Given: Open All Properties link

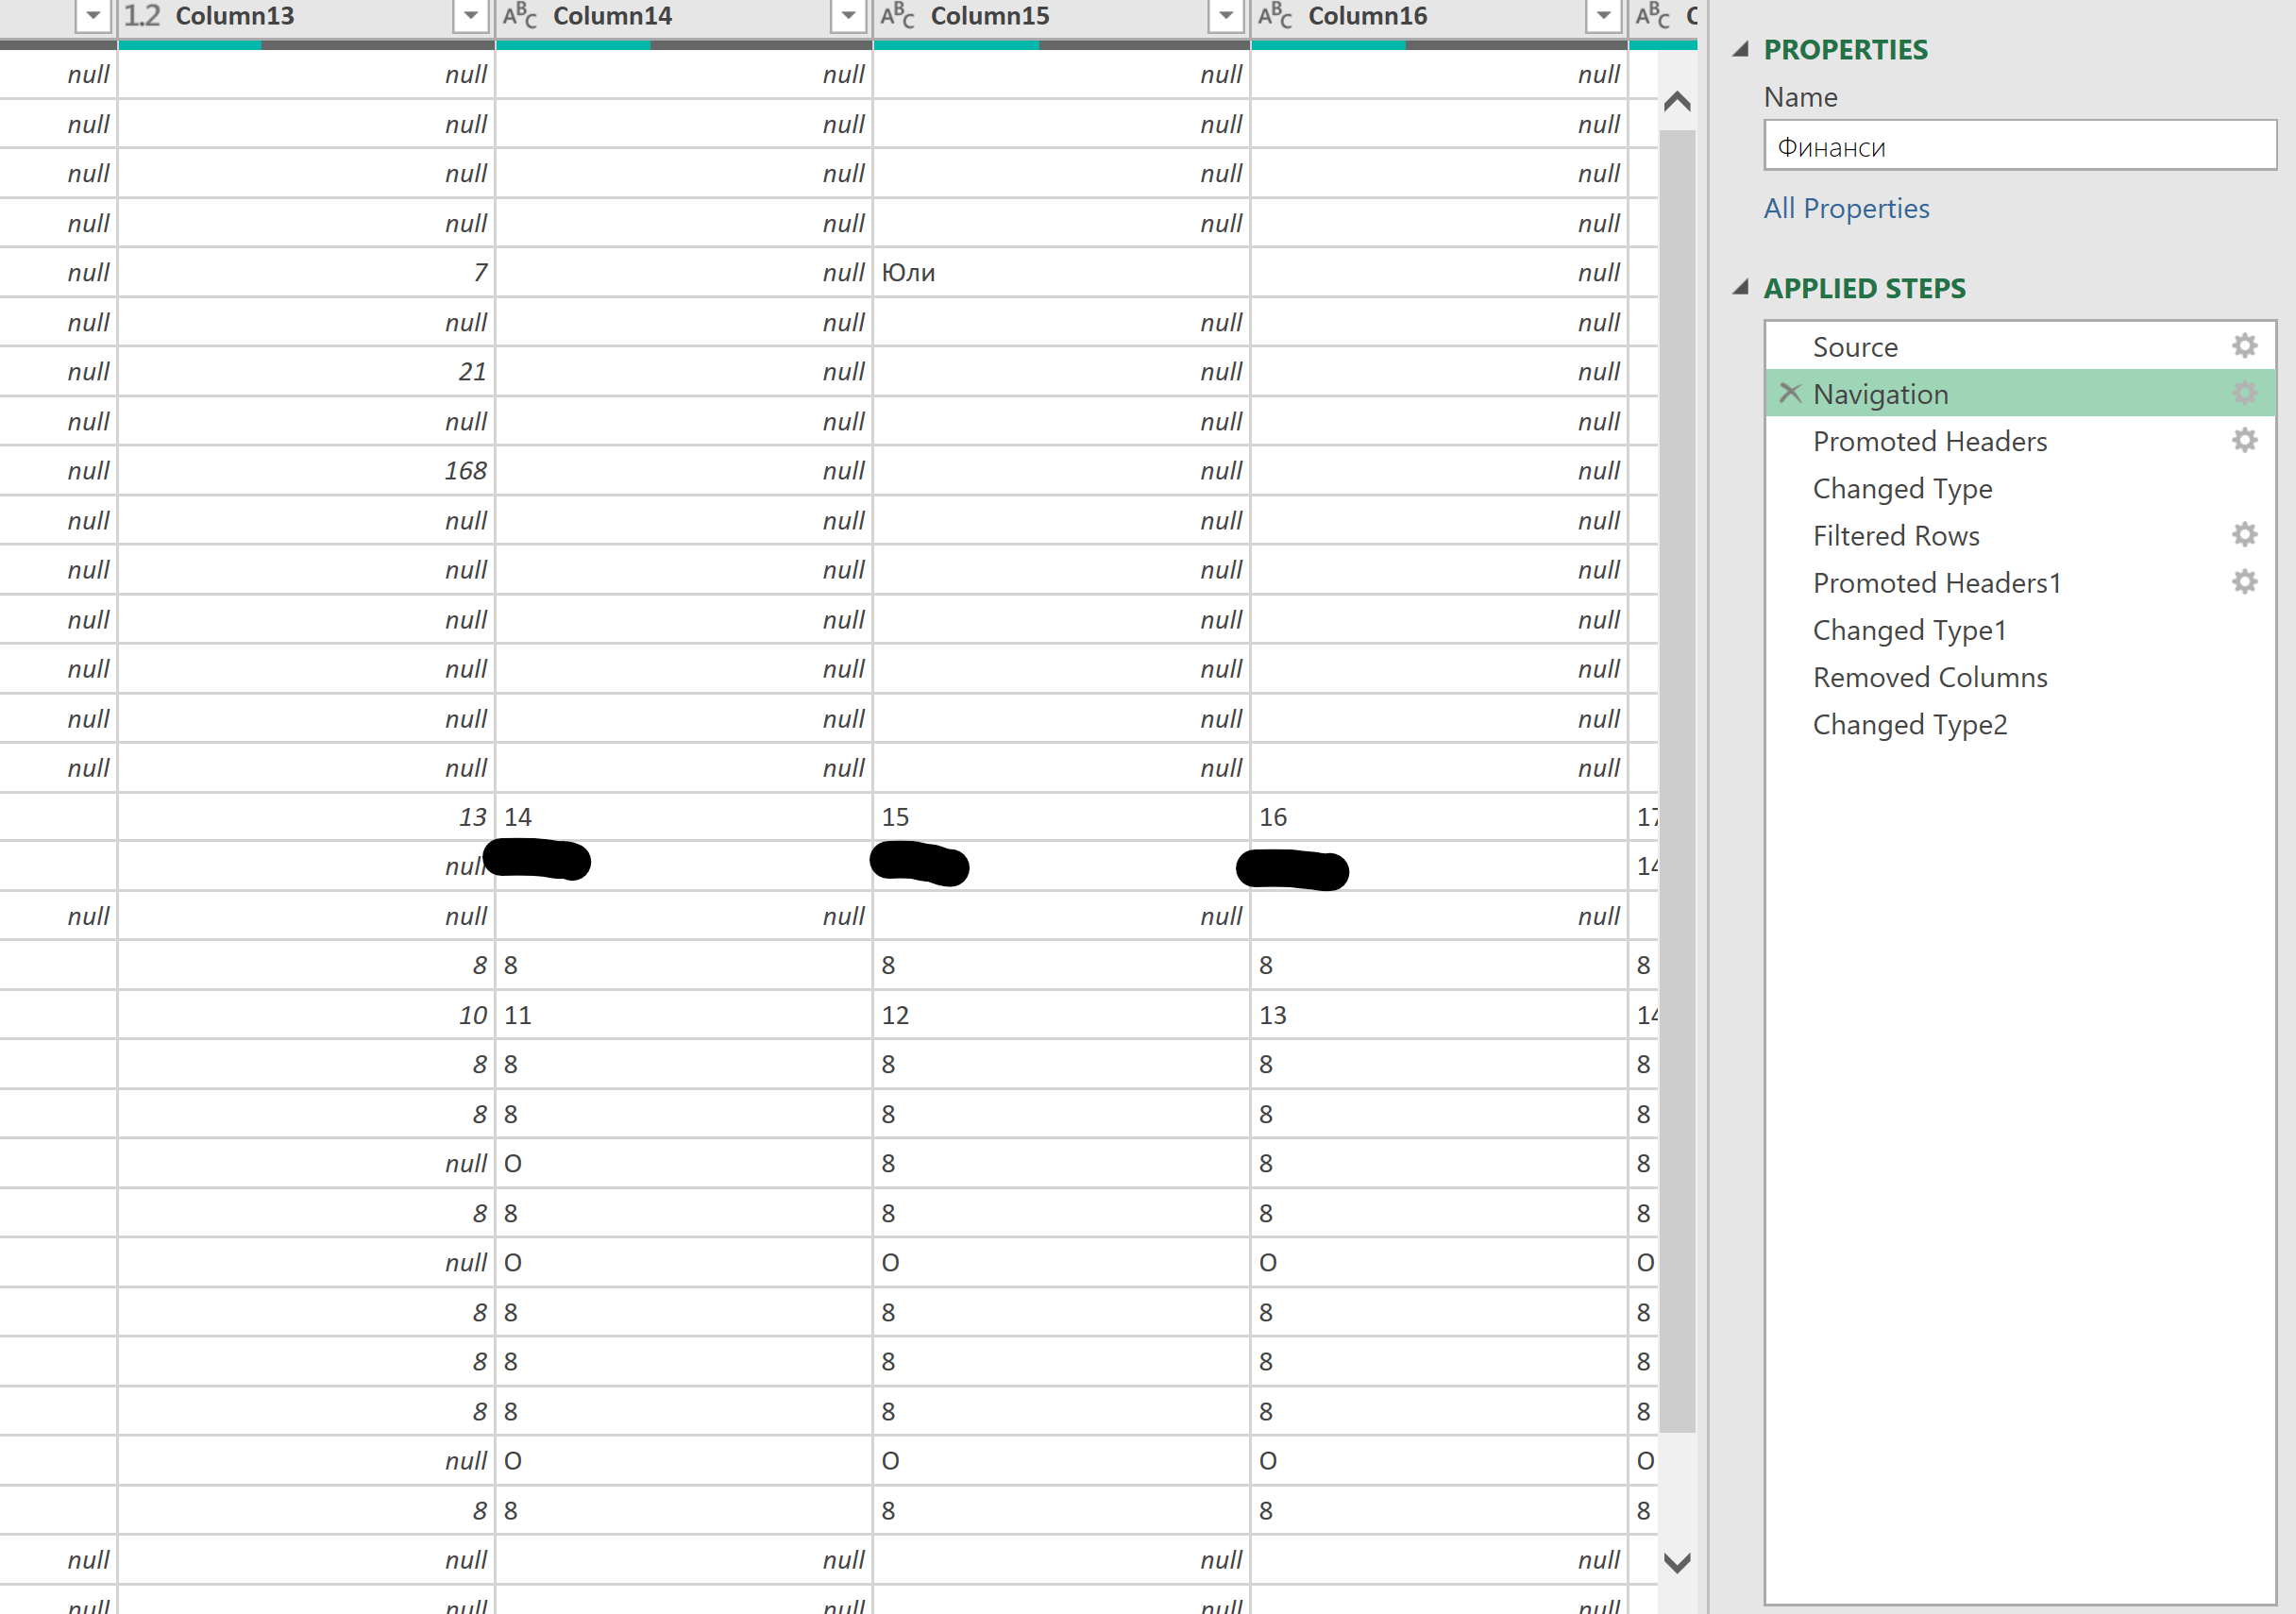Looking at the screenshot, I should (x=1846, y=208).
